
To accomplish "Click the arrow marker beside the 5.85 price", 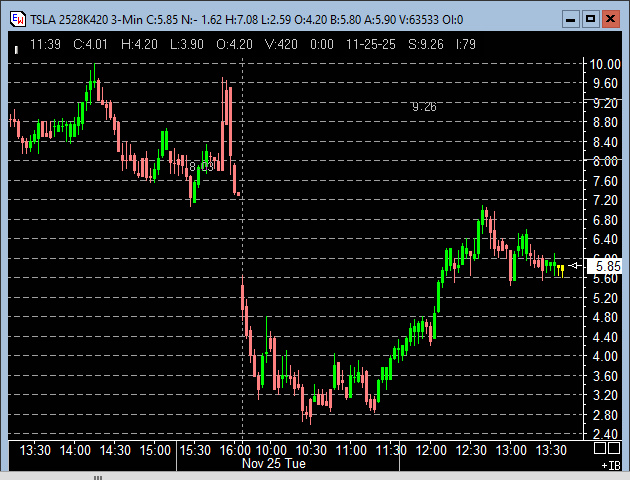I will (575, 265).
